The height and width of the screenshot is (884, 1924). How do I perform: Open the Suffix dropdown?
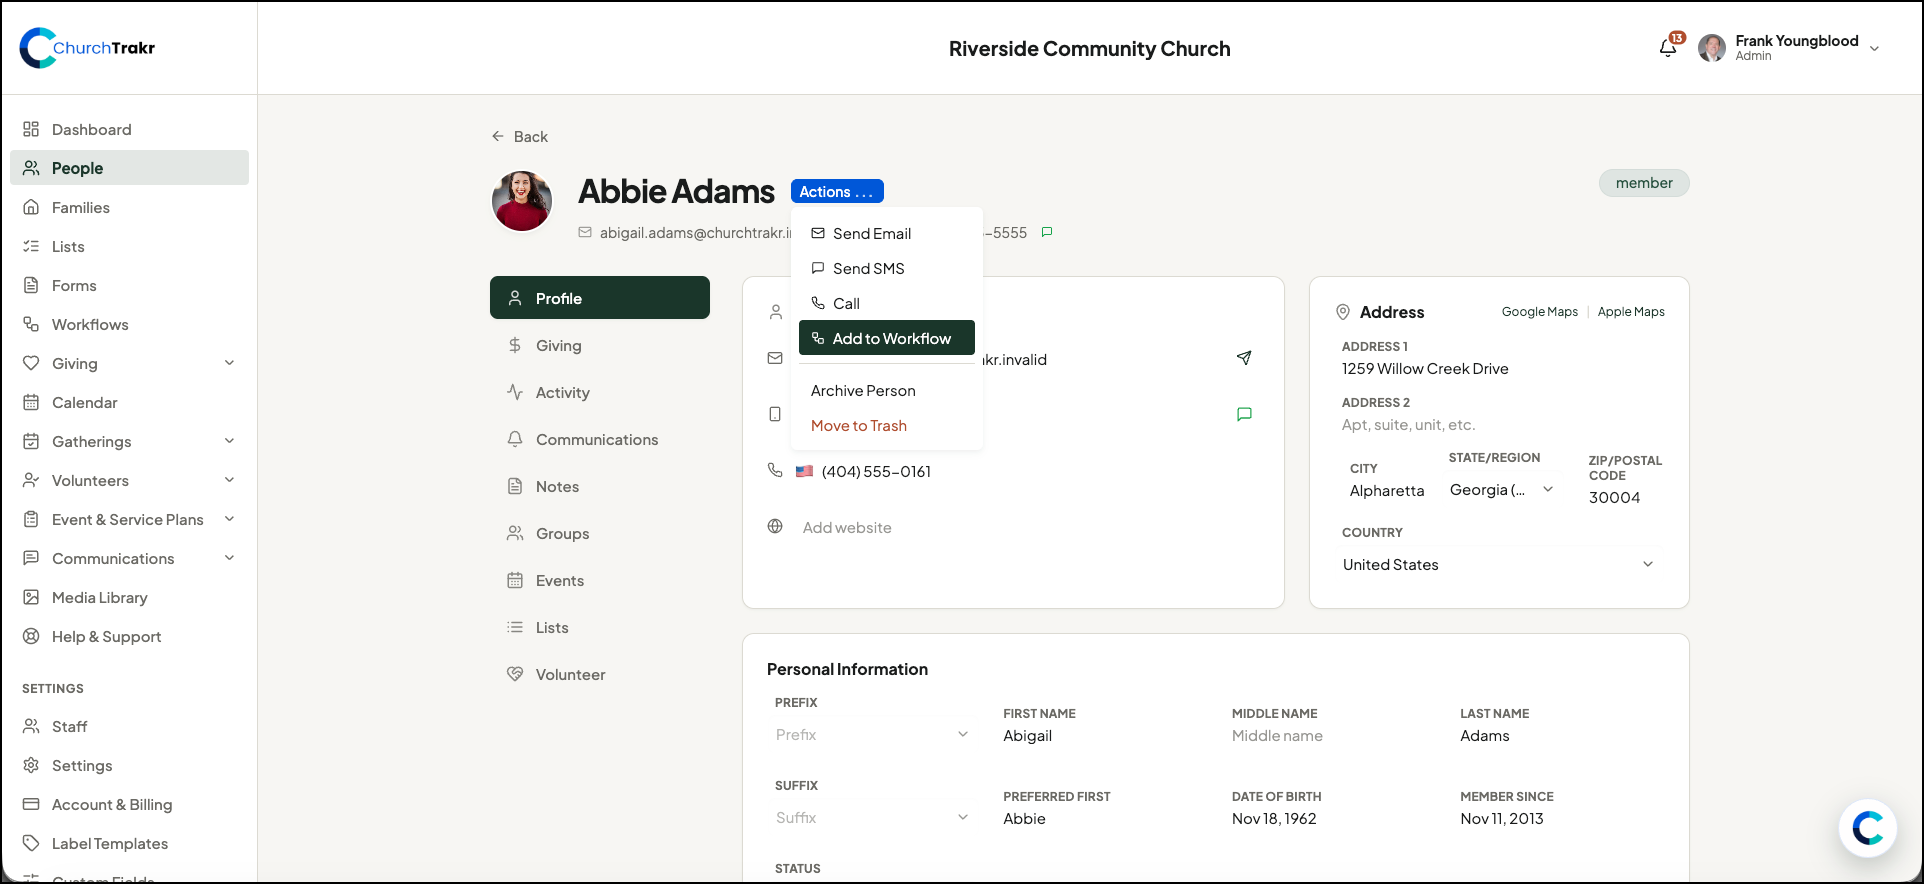[x=871, y=818]
